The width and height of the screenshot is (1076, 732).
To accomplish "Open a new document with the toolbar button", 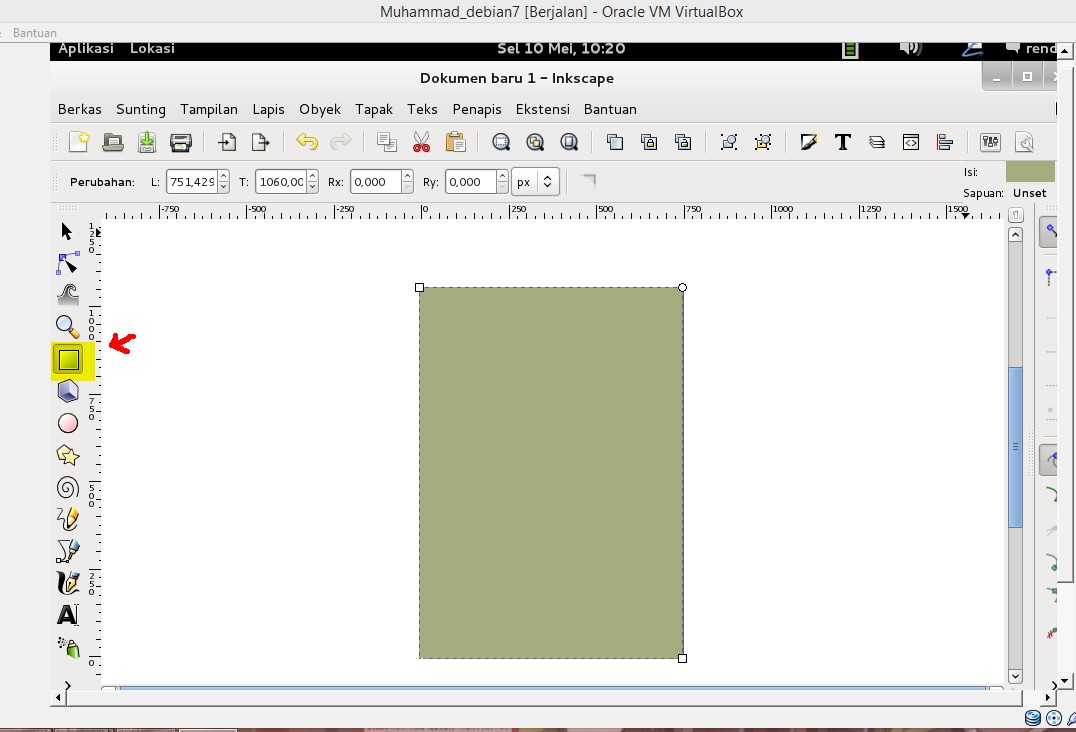I will point(79,141).
